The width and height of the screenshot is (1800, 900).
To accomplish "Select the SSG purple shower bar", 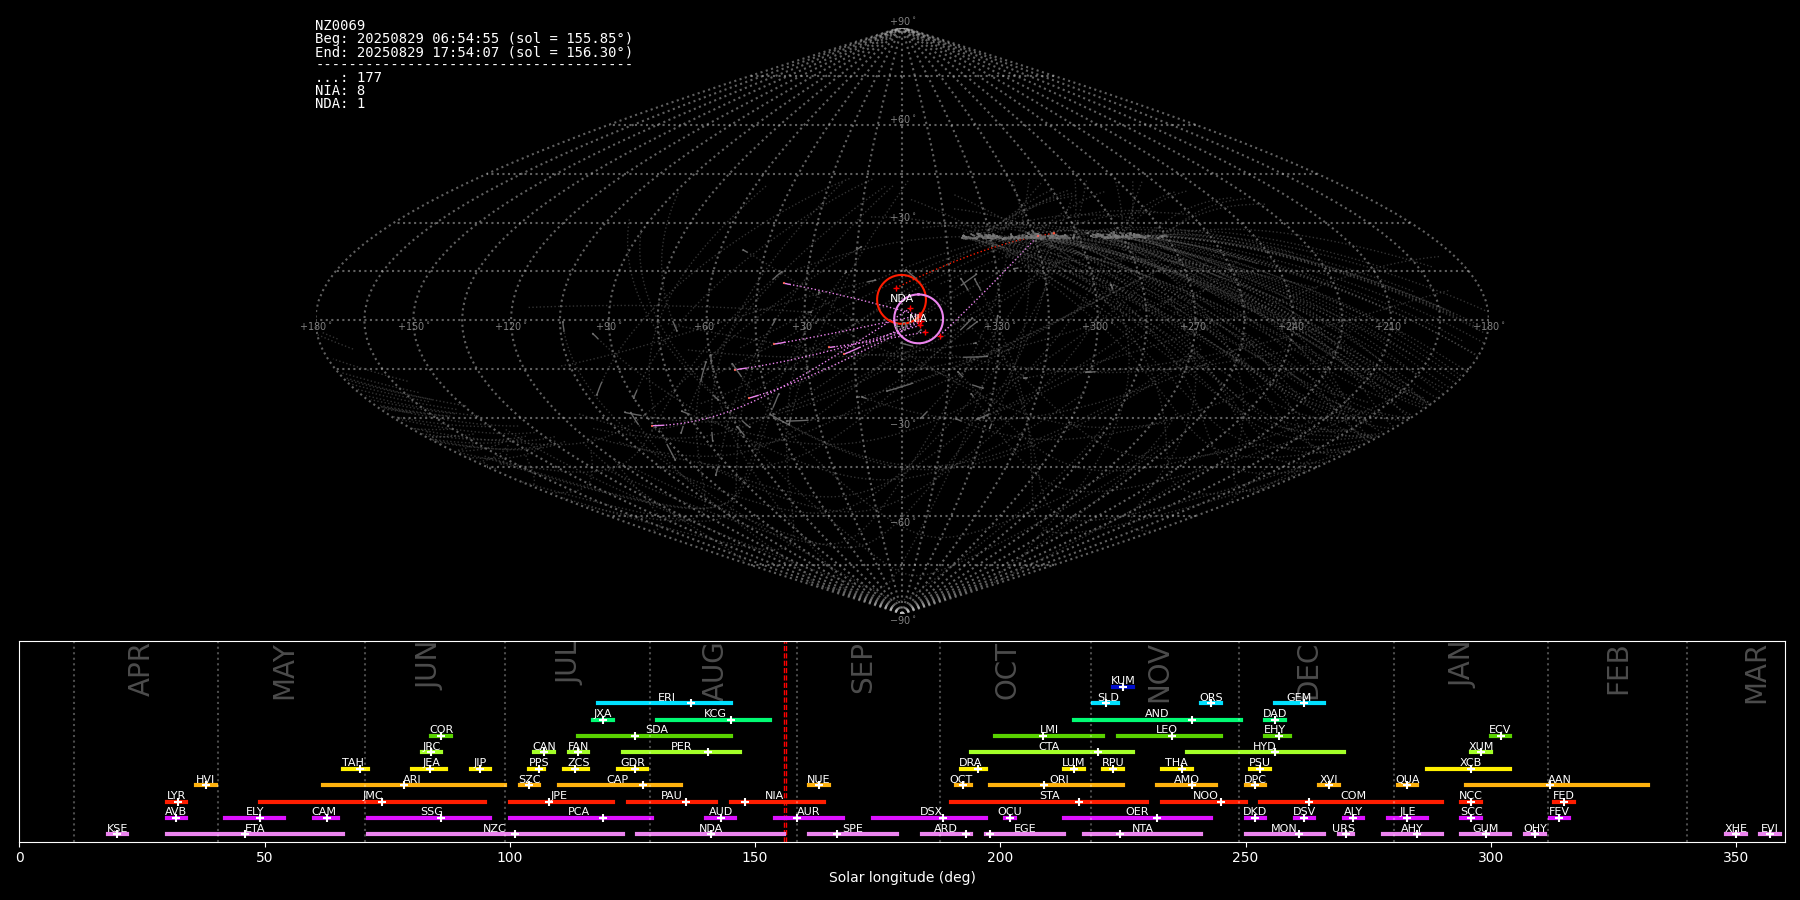I will click(x=429, y=818).
